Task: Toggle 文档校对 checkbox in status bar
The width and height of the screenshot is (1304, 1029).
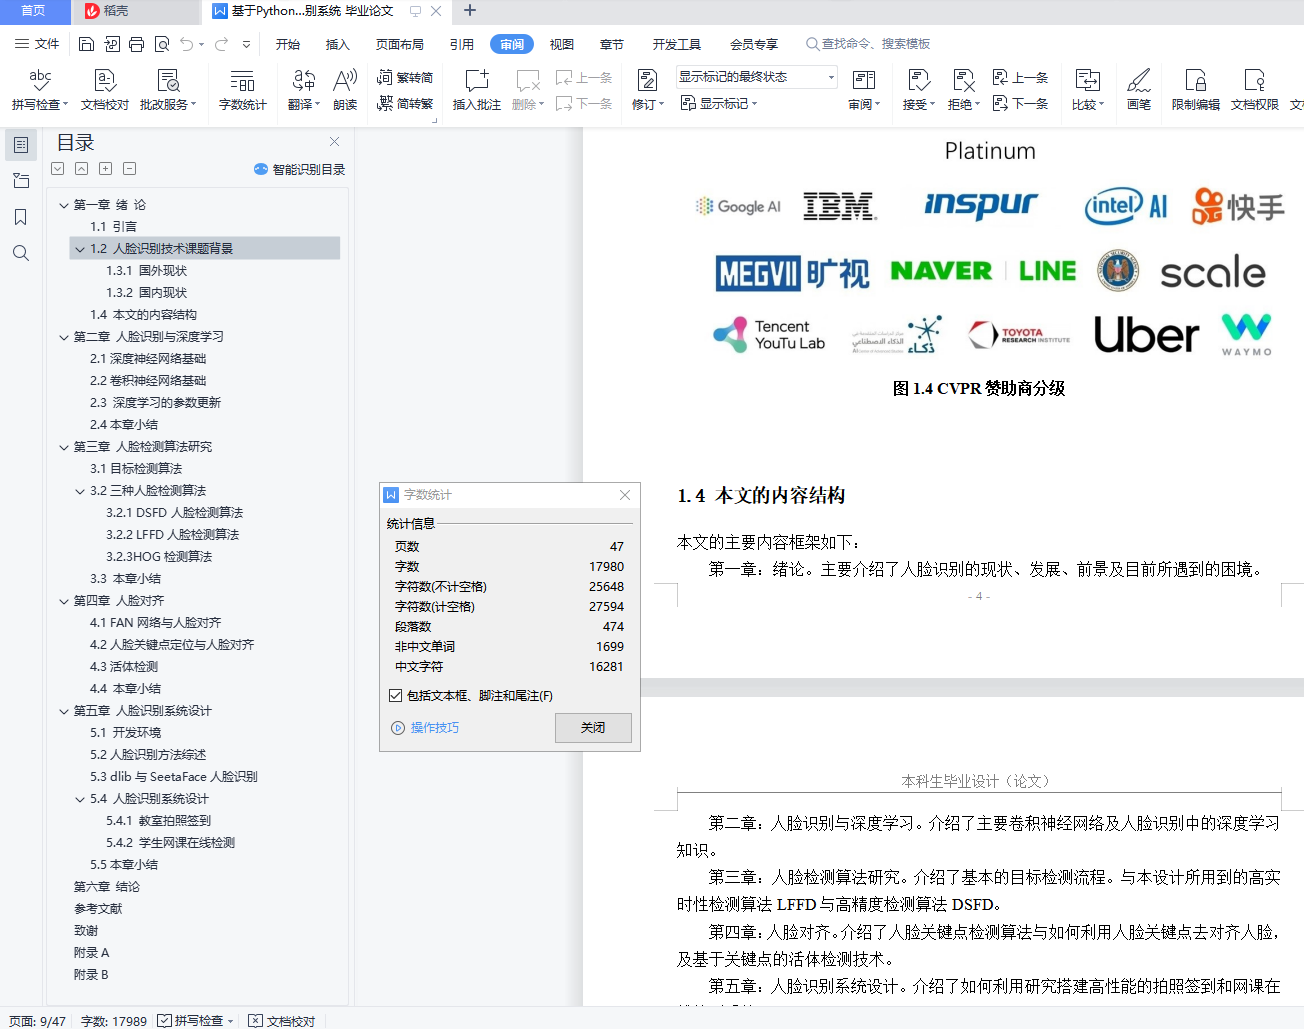Action: tap(255, 1021)
